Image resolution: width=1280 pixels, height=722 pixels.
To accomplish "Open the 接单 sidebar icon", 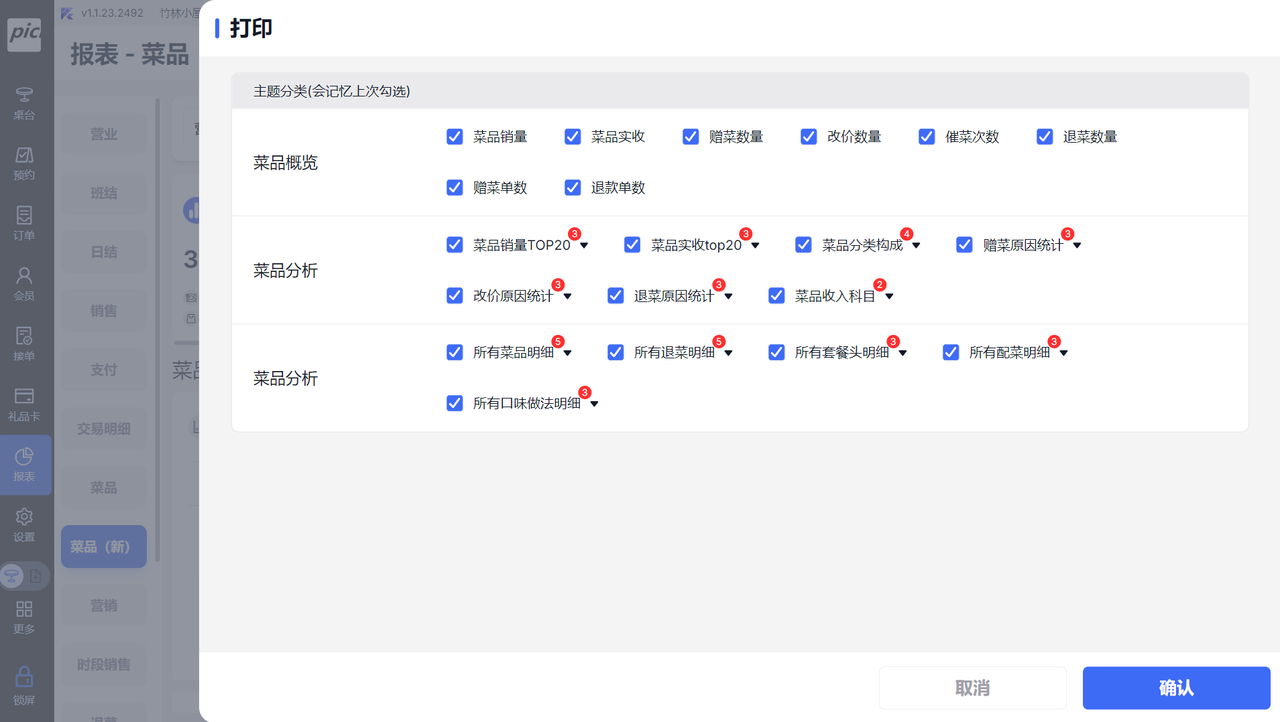I will (x=24, y=344).
